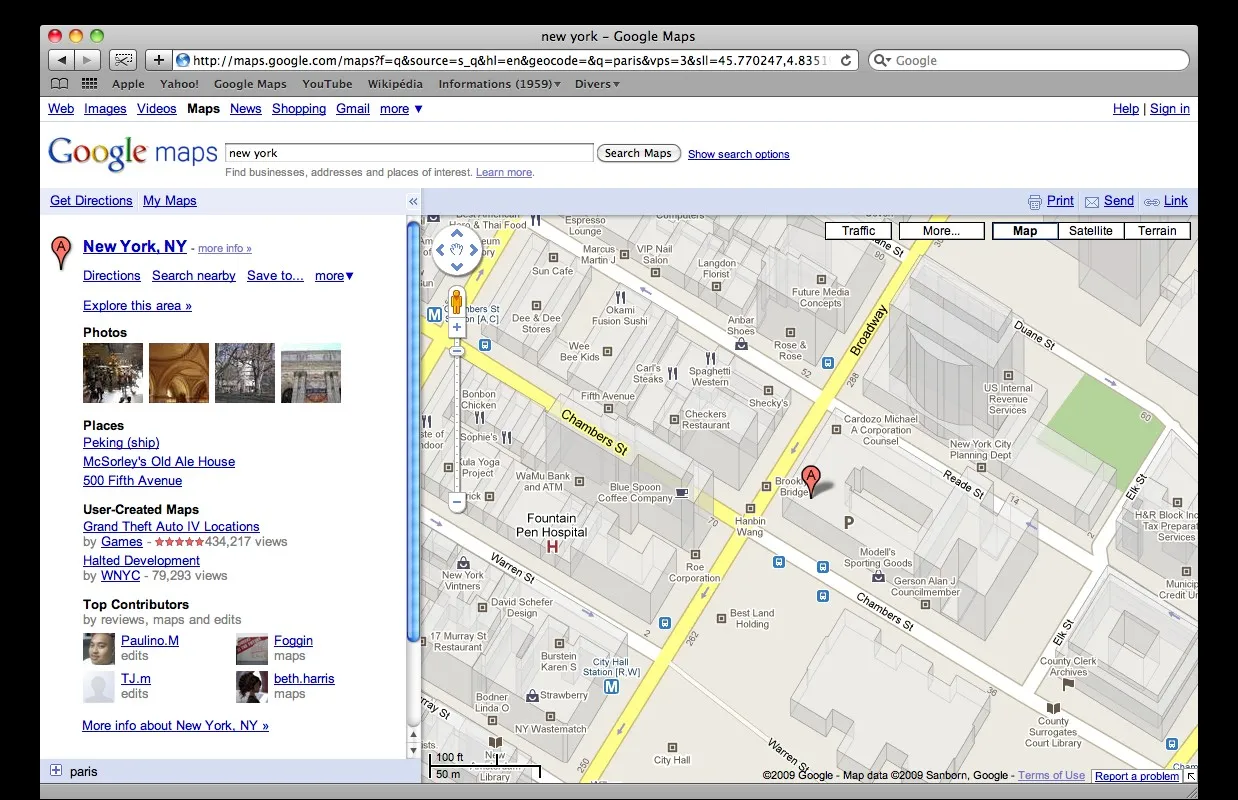Viewport: 1238px width, 800px height.
Task: Collapse the left panel with double chevron
Action: [413, 201]
